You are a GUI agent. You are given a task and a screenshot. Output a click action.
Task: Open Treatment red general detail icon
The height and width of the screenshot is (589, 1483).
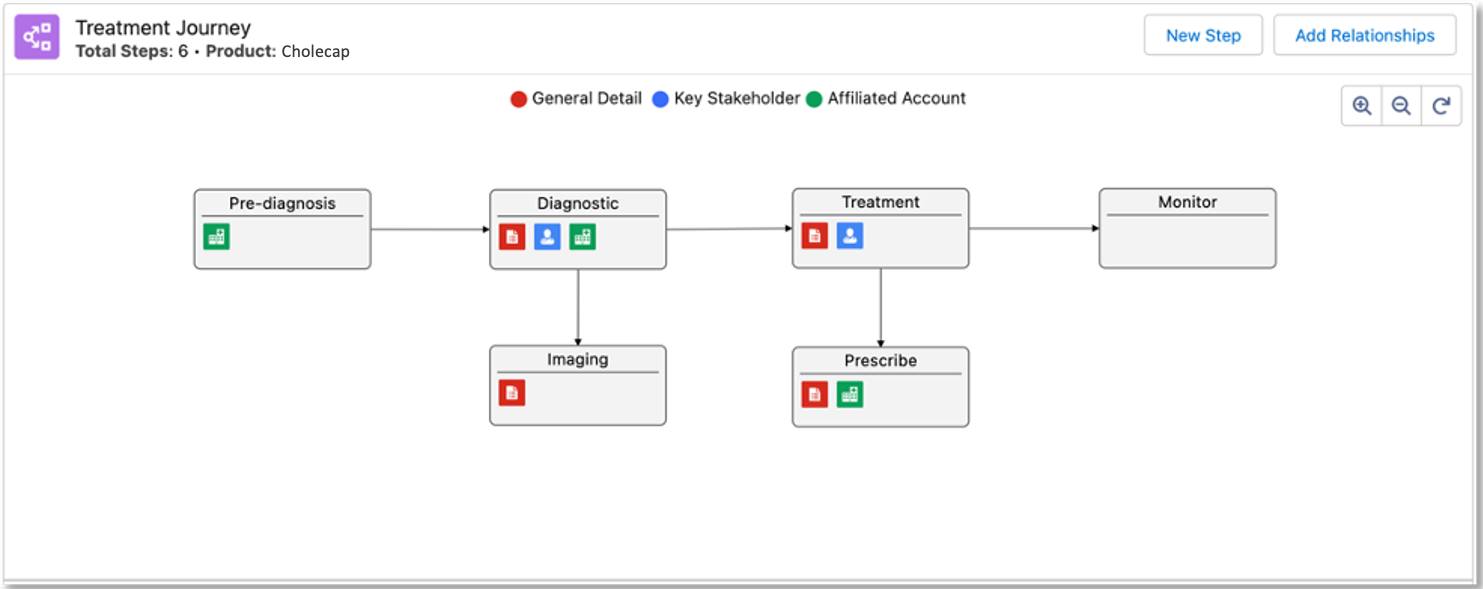(815, 236)
